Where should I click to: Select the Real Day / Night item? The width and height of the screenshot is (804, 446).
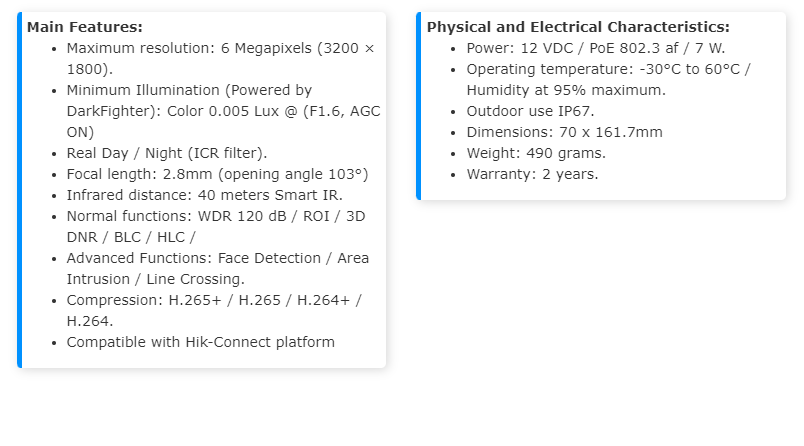167,153
